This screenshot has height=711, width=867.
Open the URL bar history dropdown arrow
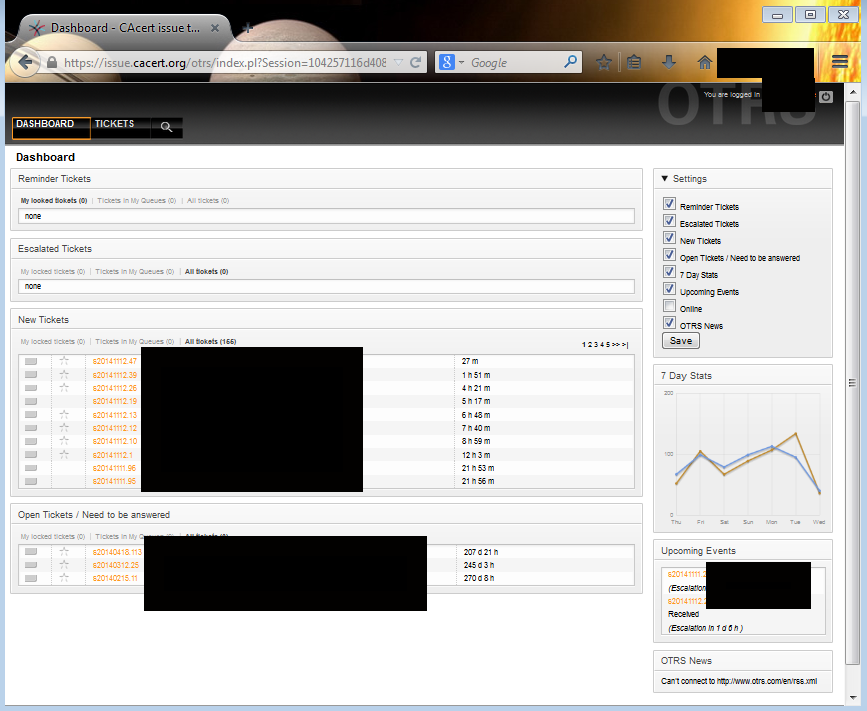click(x=398, y=63)
